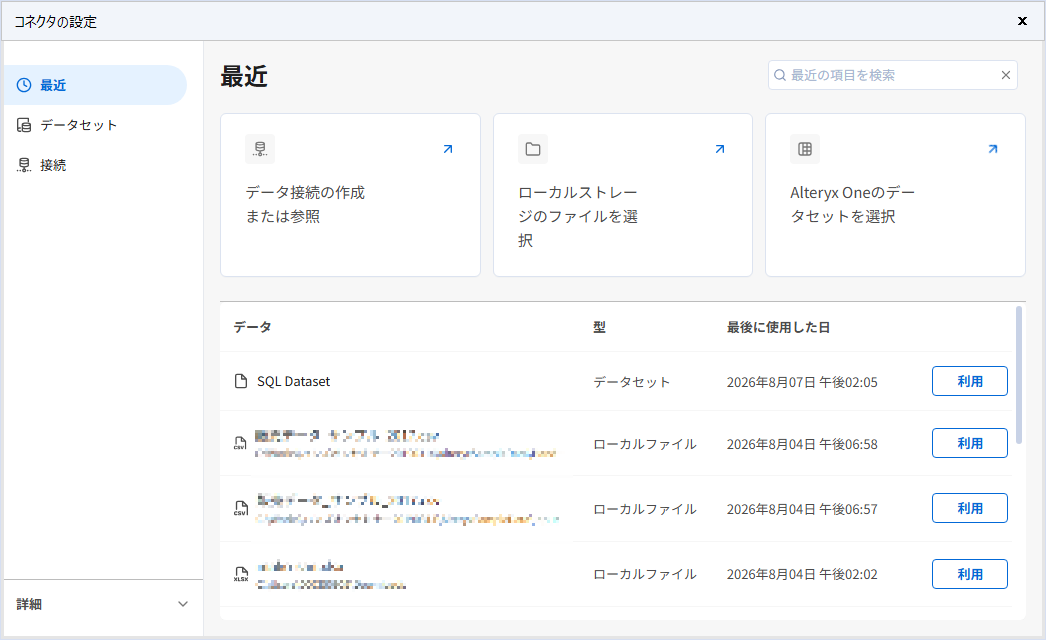Click the database icon on データ接続 card
This screenshot has width=1046, height=640.
pyautogui.click(x=260, y=149)
